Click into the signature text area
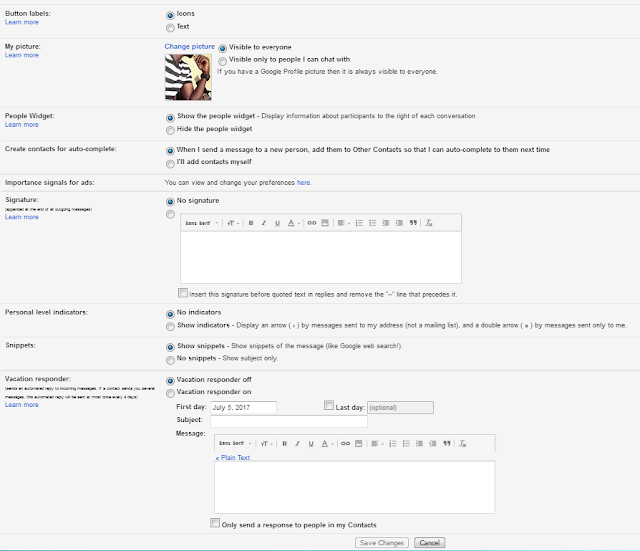 [321, 258]
